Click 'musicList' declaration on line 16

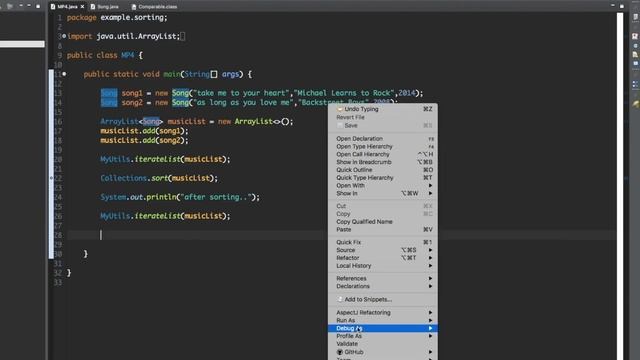(187, 121)
